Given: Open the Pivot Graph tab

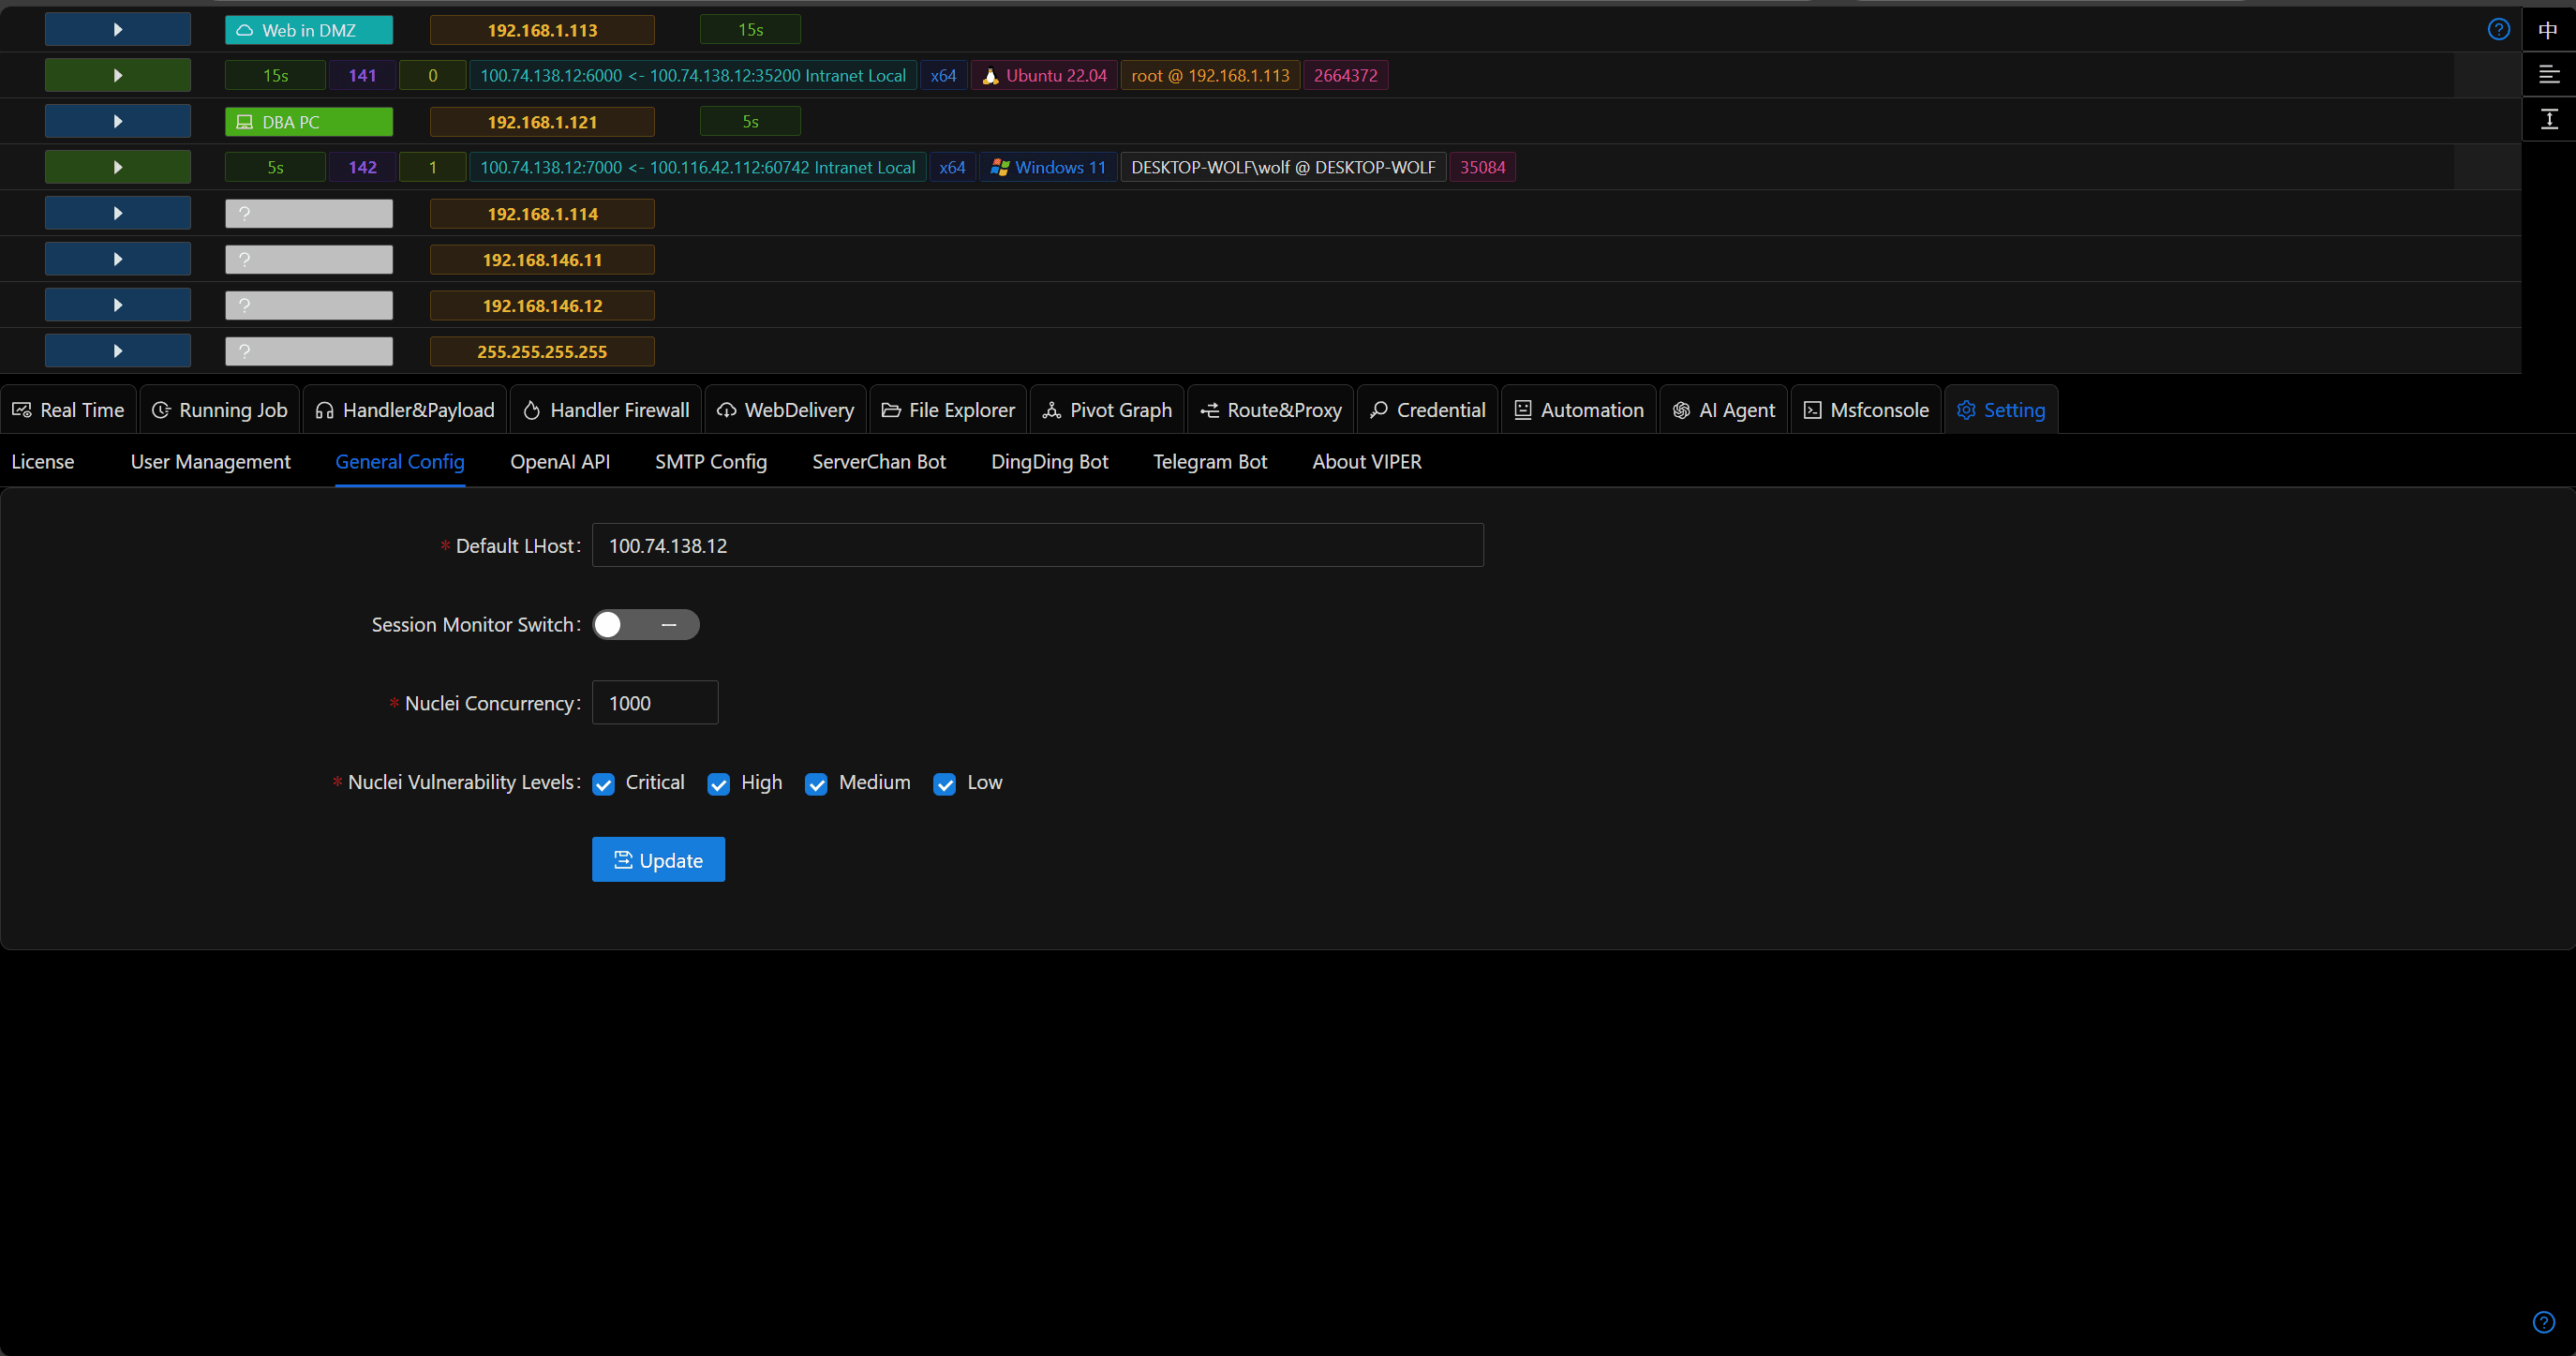Looking at the screenshot, I should click(1107, 410).
